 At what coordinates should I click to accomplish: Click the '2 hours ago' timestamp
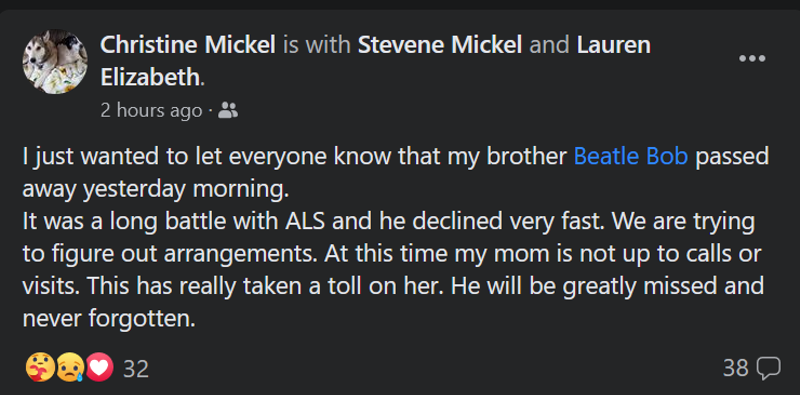151,111
